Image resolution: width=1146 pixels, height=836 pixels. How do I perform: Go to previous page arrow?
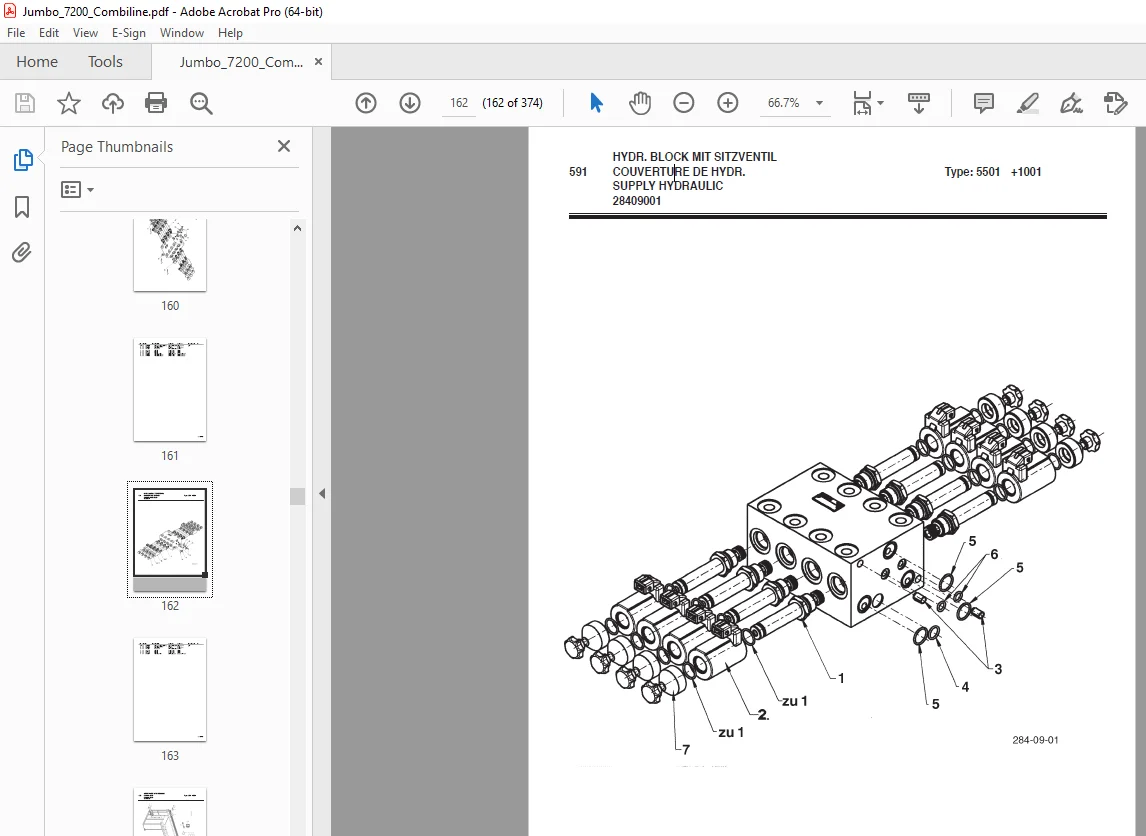point(366,103)
